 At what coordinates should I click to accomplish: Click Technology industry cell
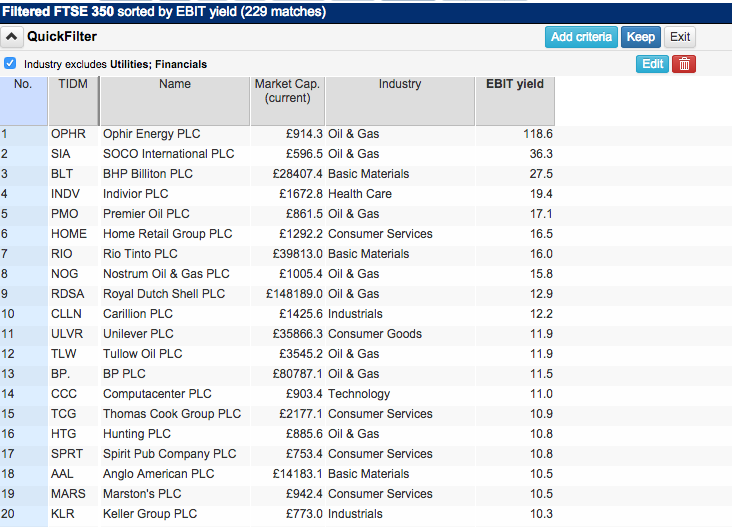[359, 394]
